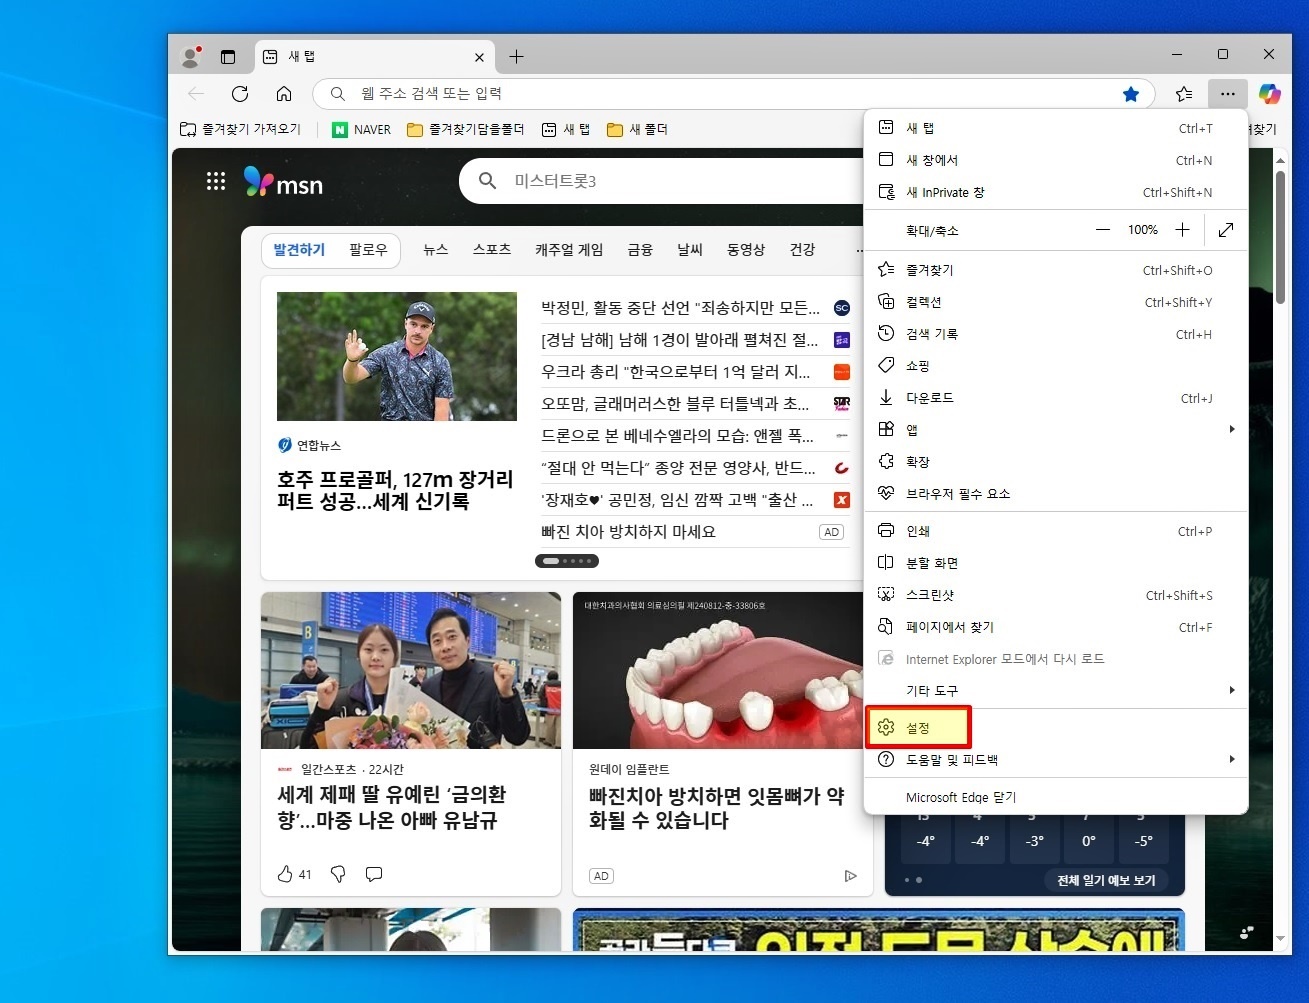Click the play icon on implant ad card
This screenshot has width=1309, height=1003.
850,876
